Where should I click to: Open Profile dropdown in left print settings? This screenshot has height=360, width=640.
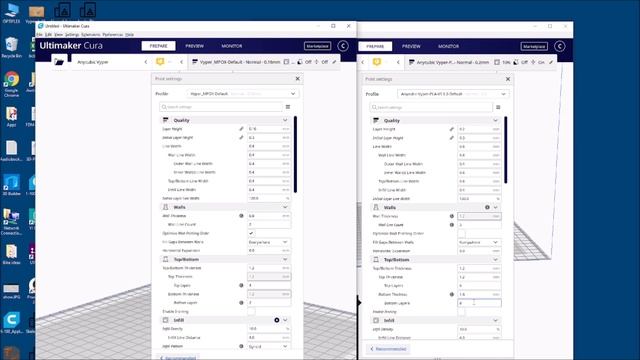243,93
